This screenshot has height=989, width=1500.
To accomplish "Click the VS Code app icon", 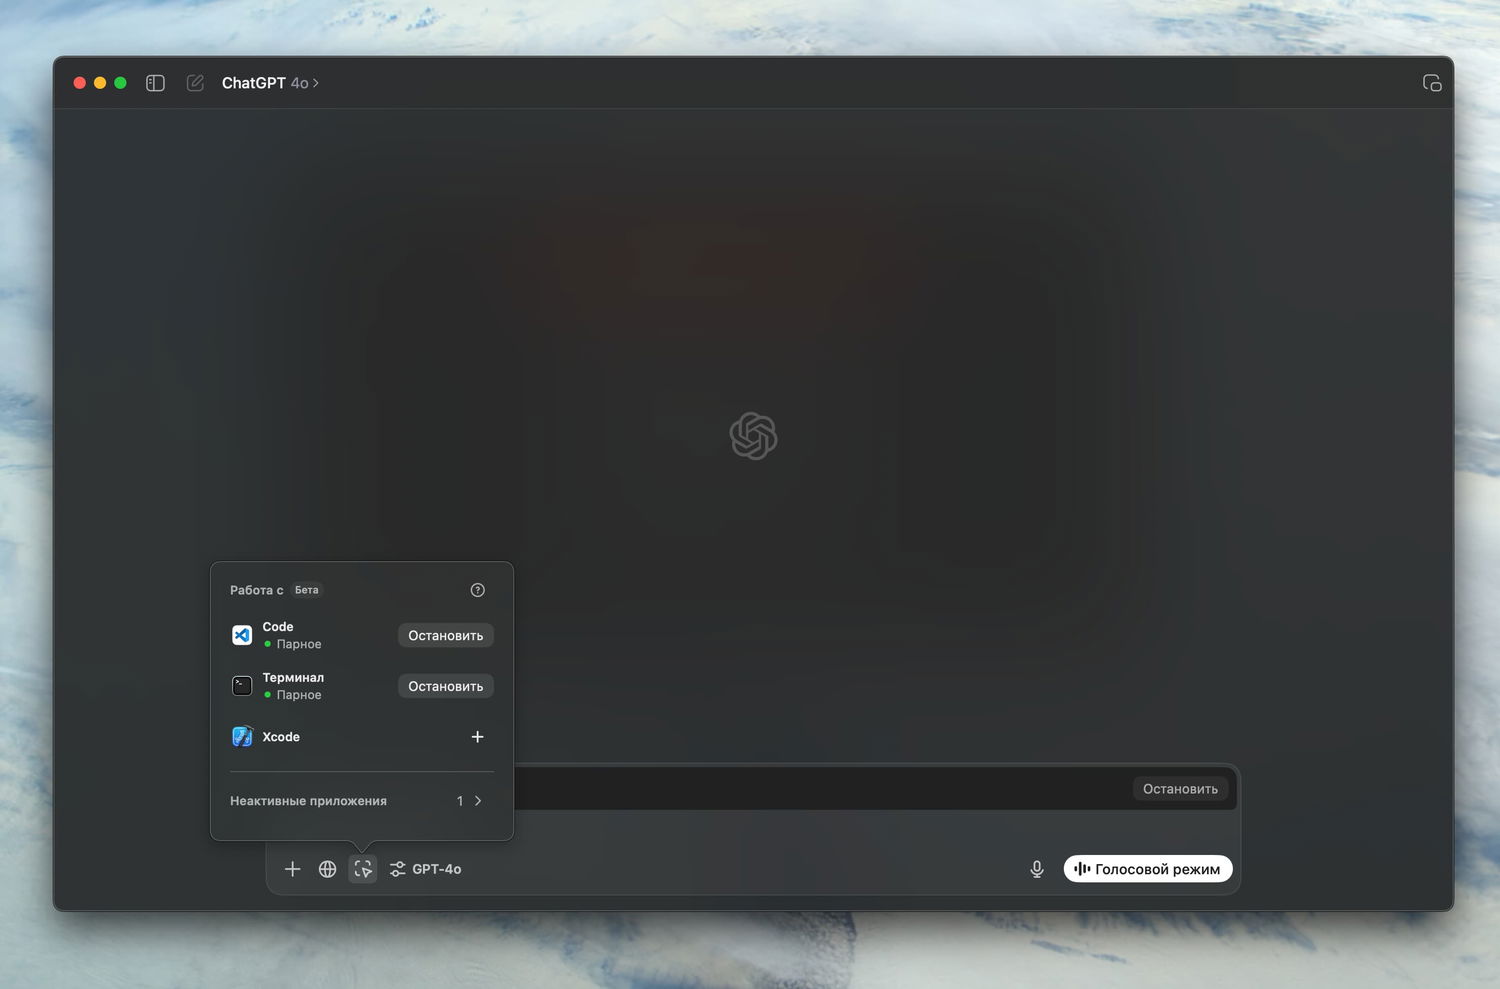I will click(x=242, y=635).
